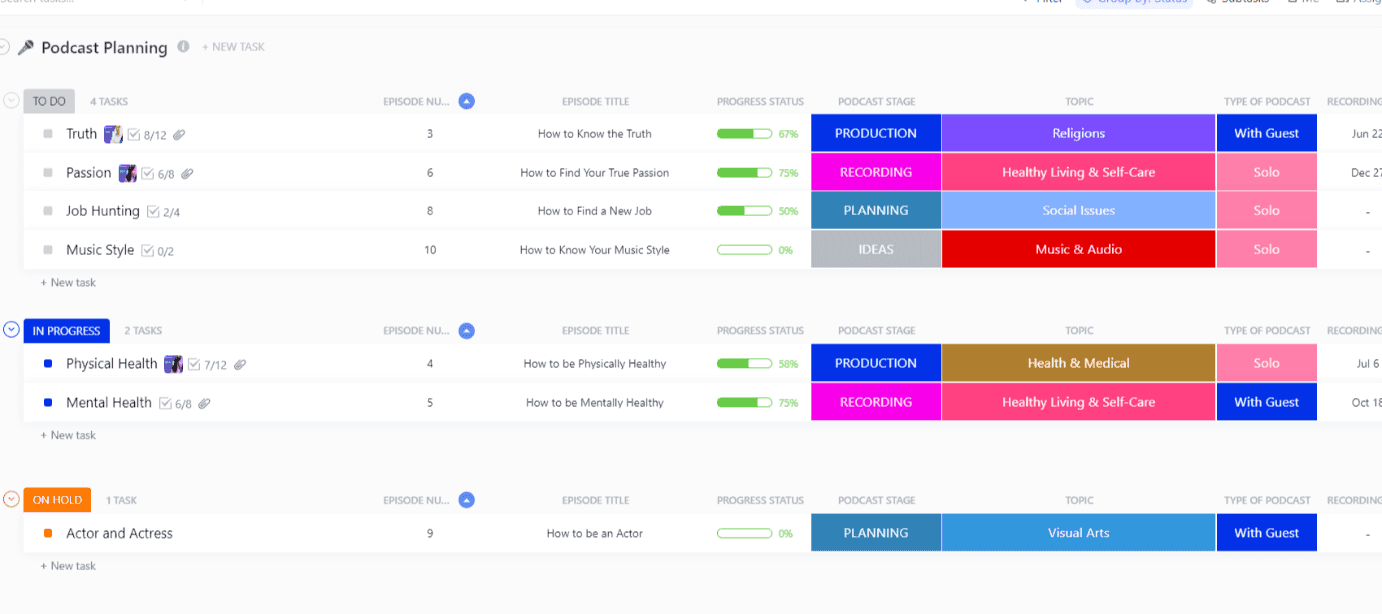Select the ON HOLD status label

pos(57,500)
